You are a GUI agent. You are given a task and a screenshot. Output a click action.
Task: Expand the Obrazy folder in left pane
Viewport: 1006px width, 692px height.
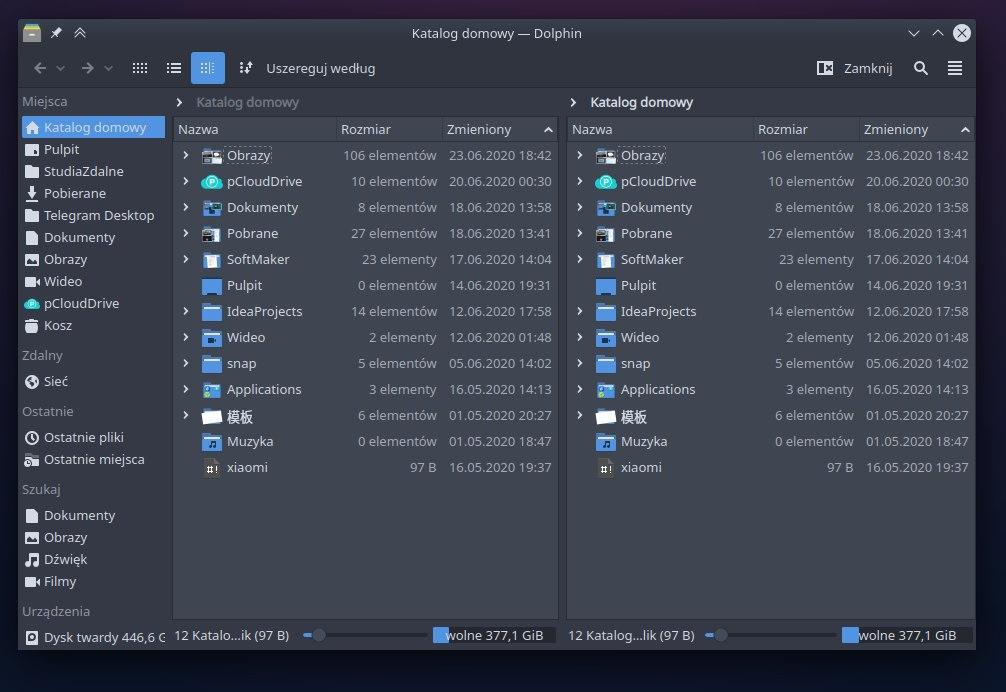(186, 156)
